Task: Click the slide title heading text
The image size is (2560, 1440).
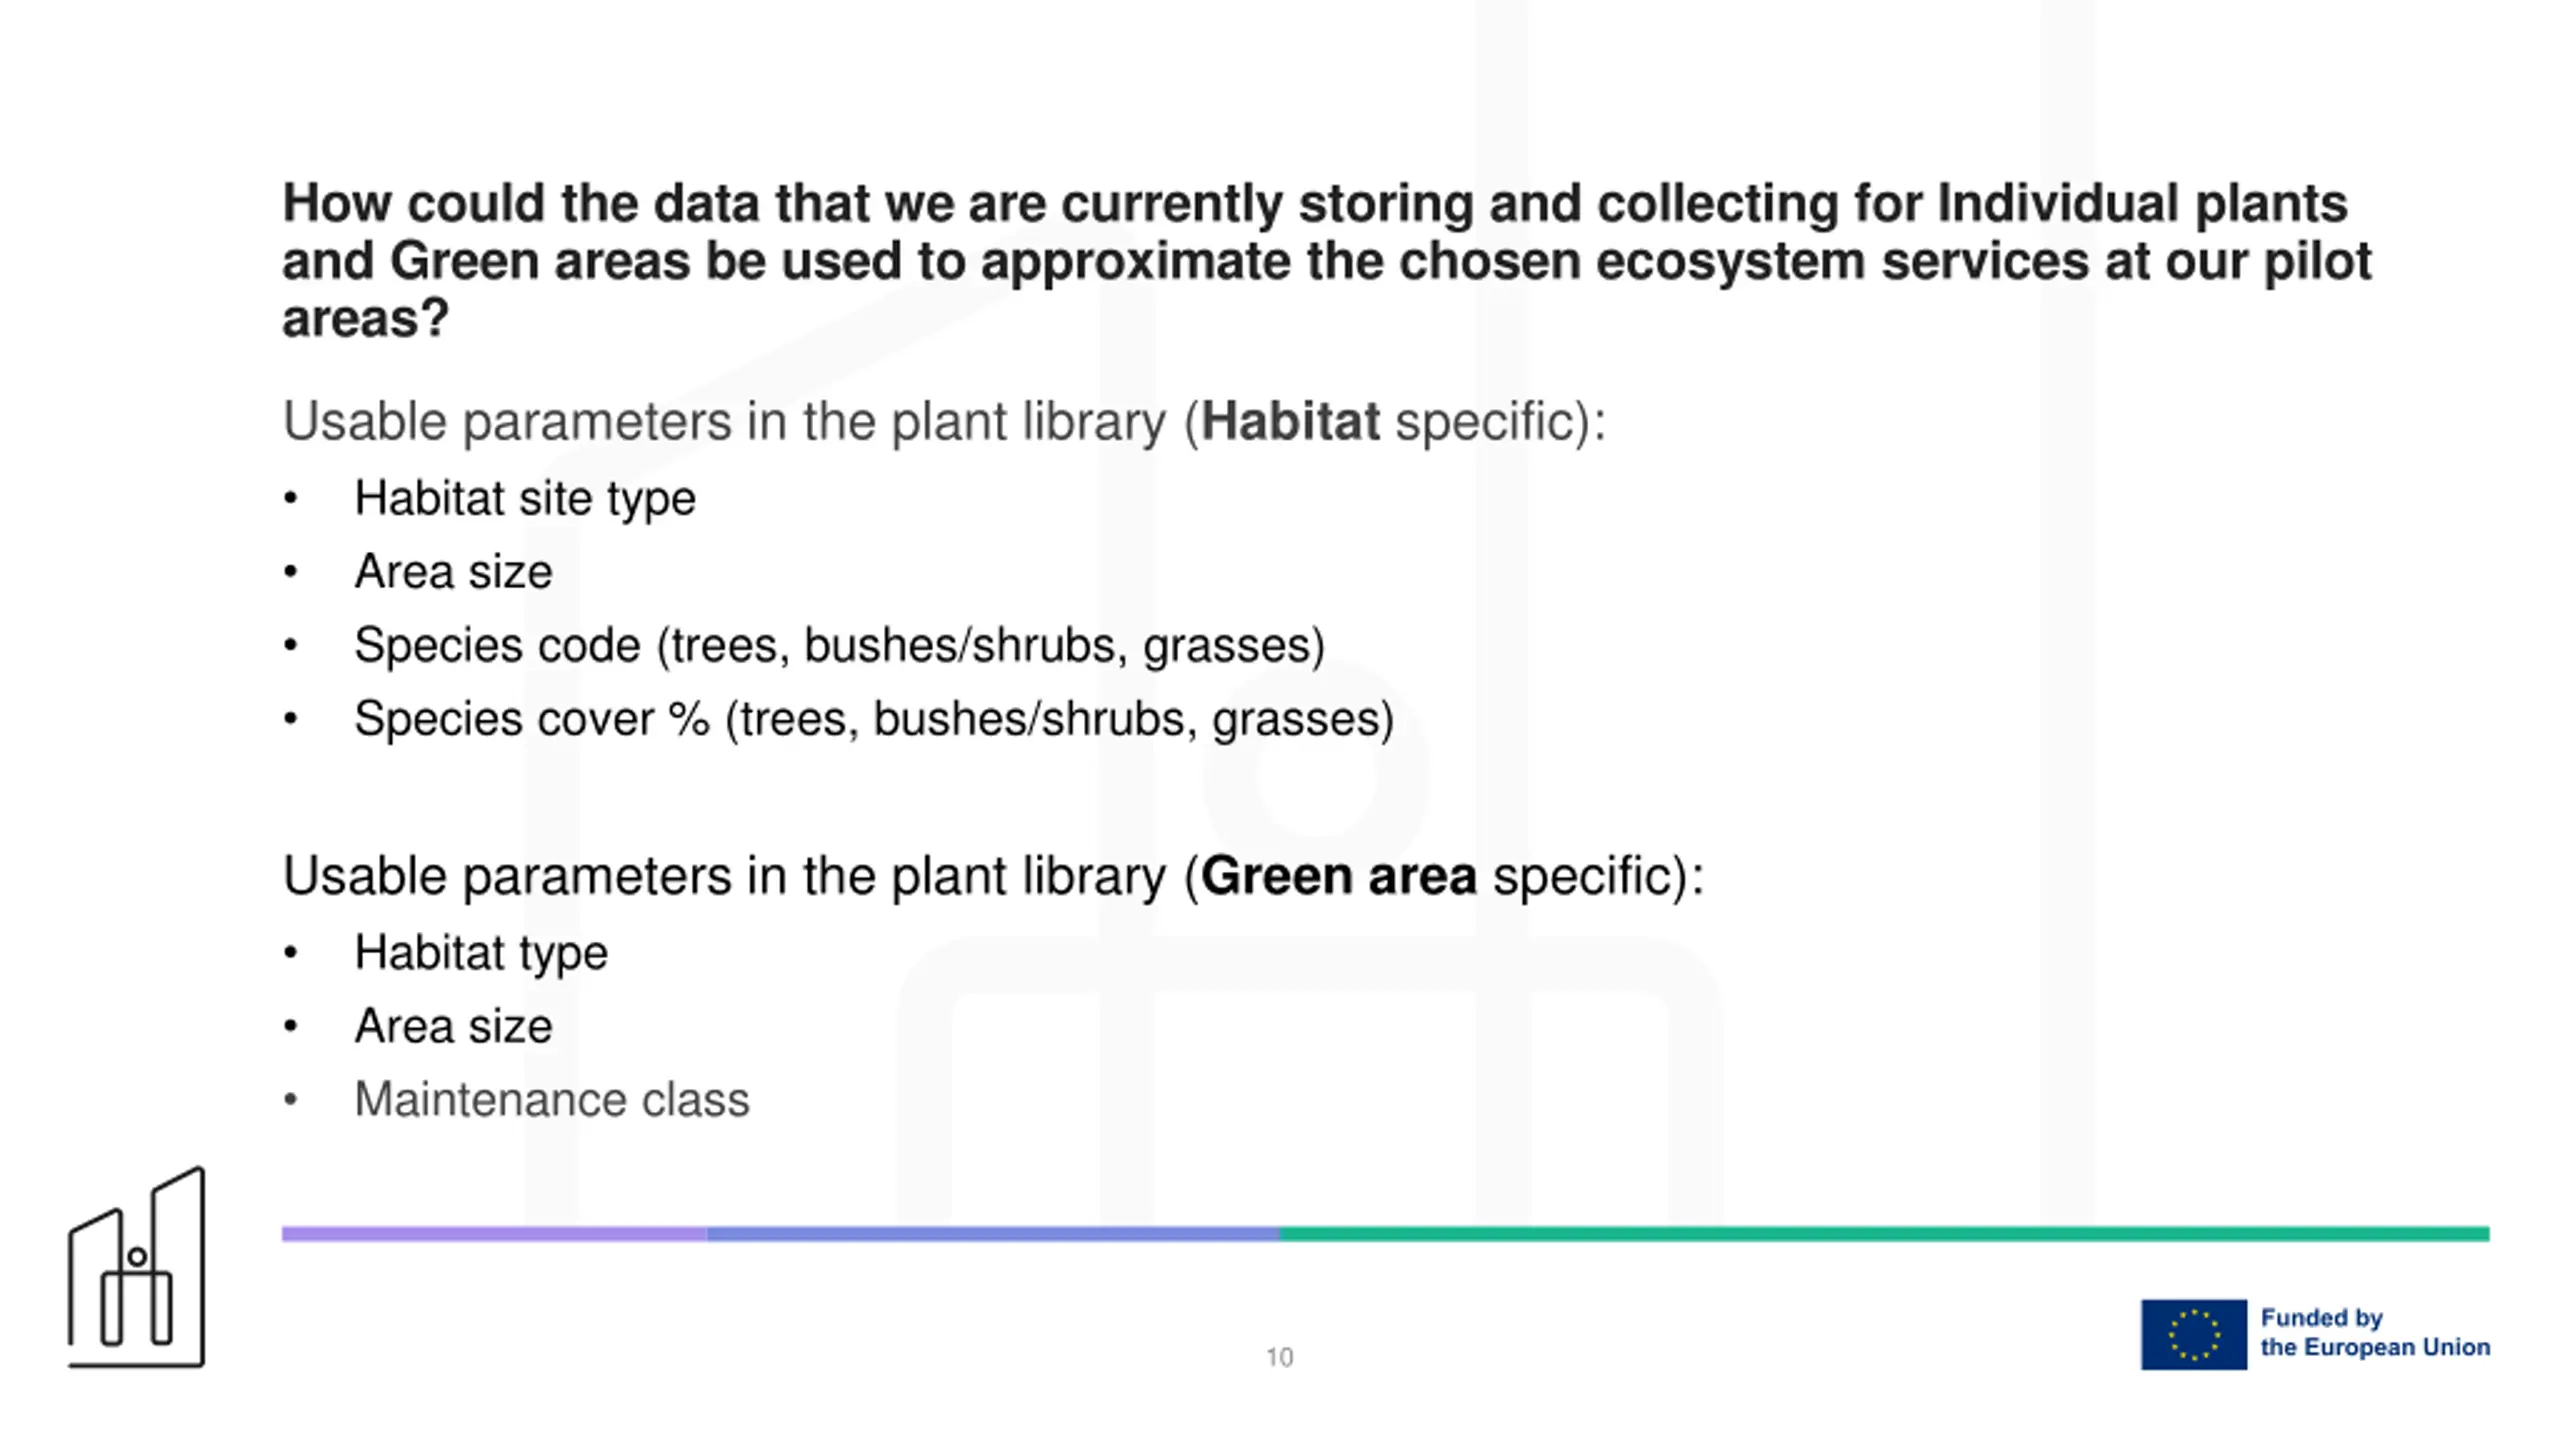Action: [1326, 260]
